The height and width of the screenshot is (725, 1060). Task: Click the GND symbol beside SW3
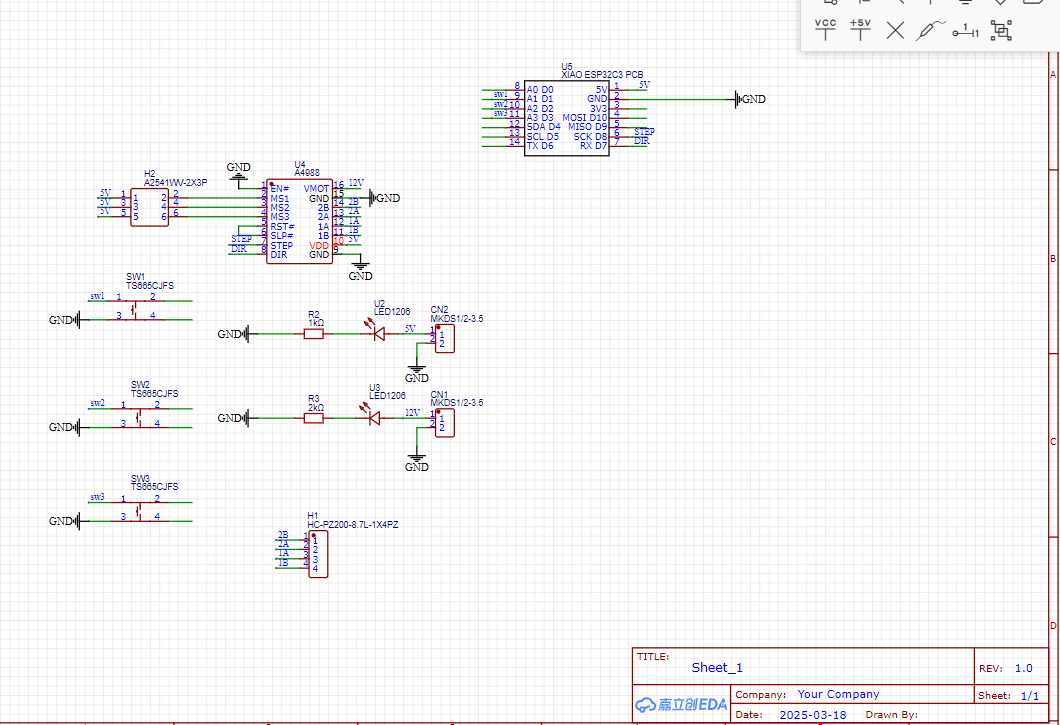pos(64,521)
